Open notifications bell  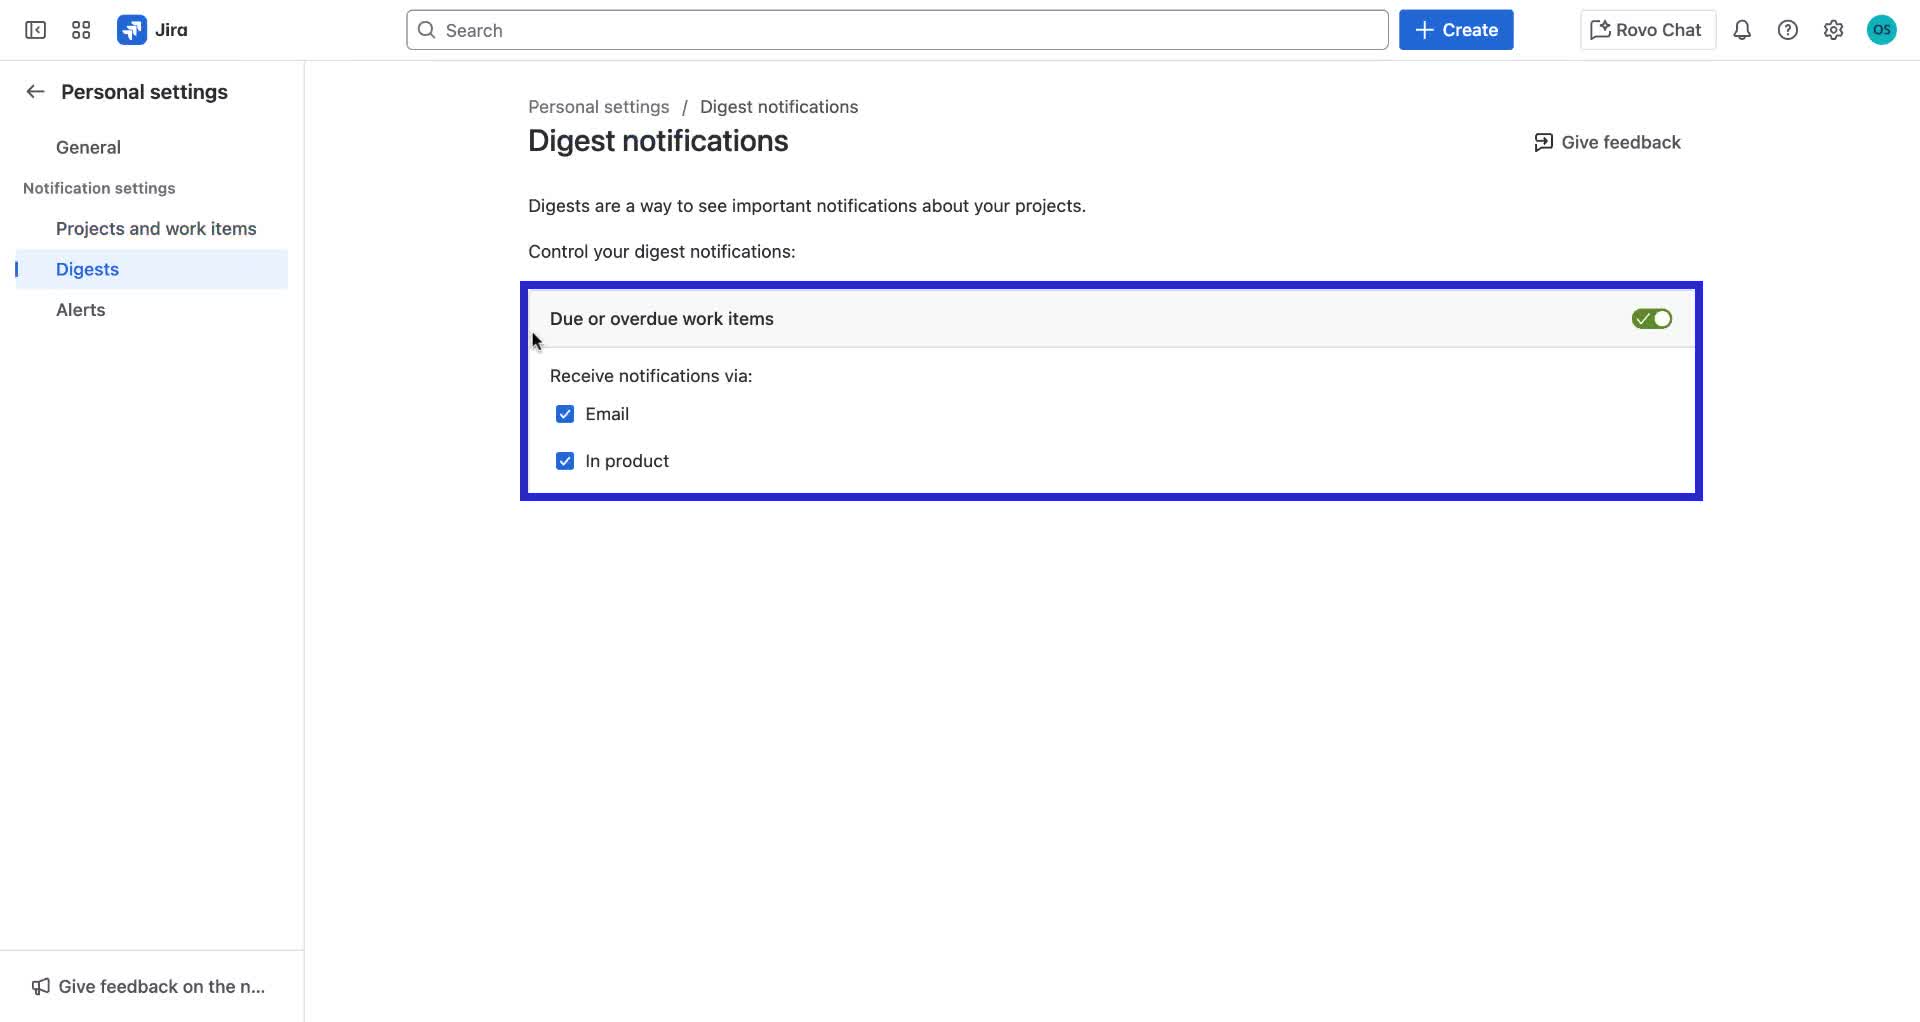[1741, 30]
